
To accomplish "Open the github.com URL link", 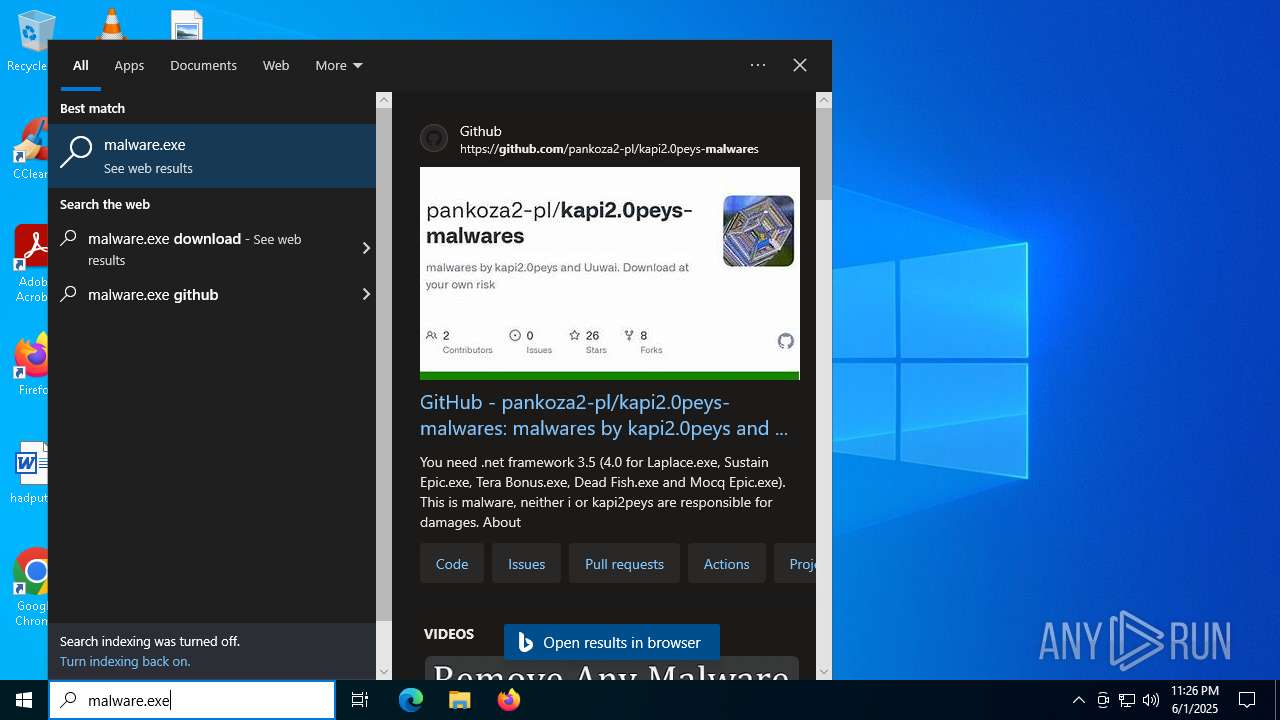I will pos(609,149).
